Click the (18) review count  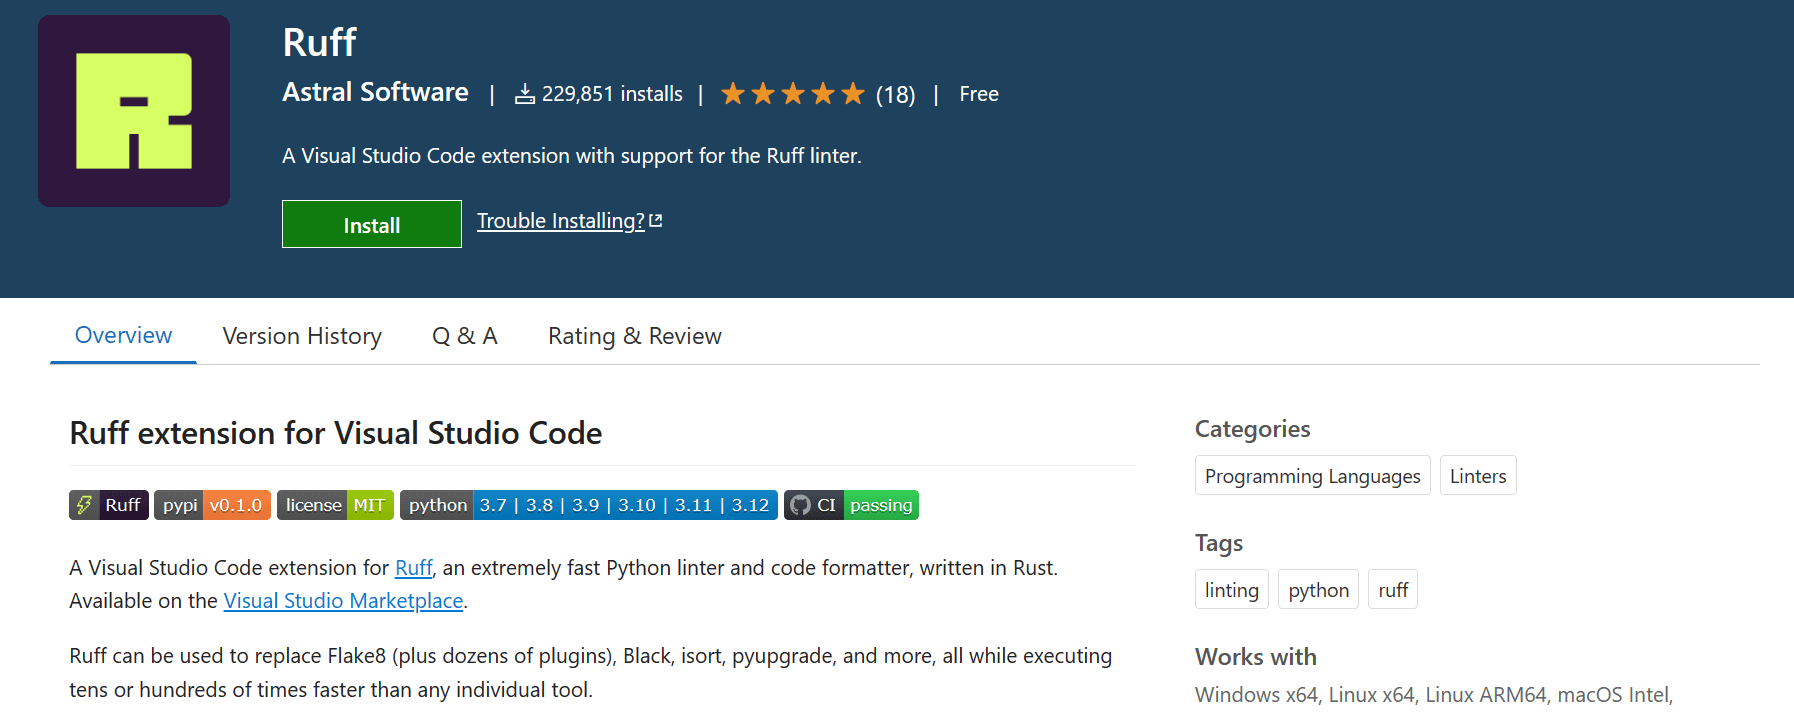tap(896, 95)
